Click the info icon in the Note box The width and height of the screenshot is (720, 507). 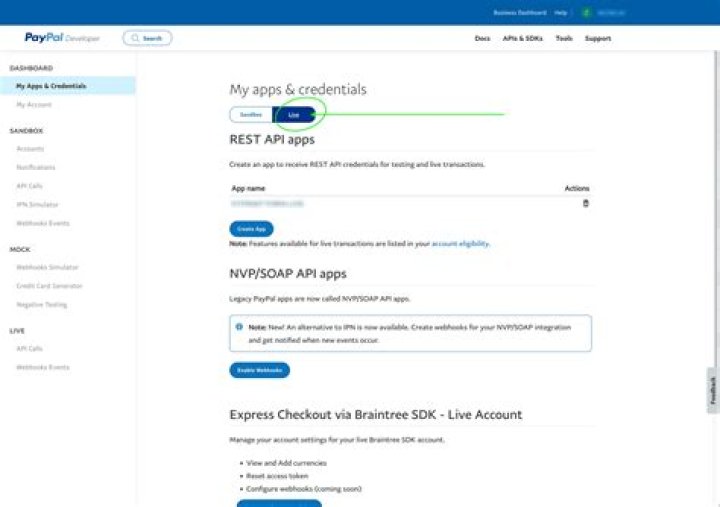[239, 327]
